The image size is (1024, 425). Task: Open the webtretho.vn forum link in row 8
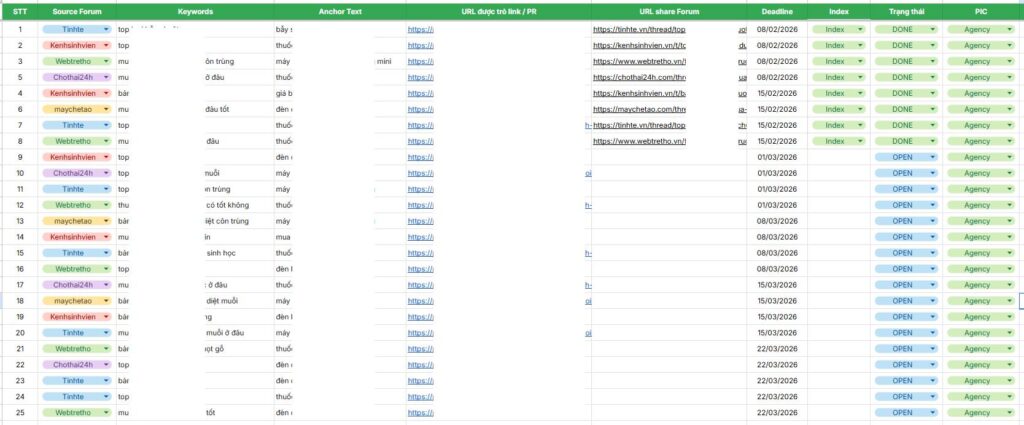[x=639, y=141]
